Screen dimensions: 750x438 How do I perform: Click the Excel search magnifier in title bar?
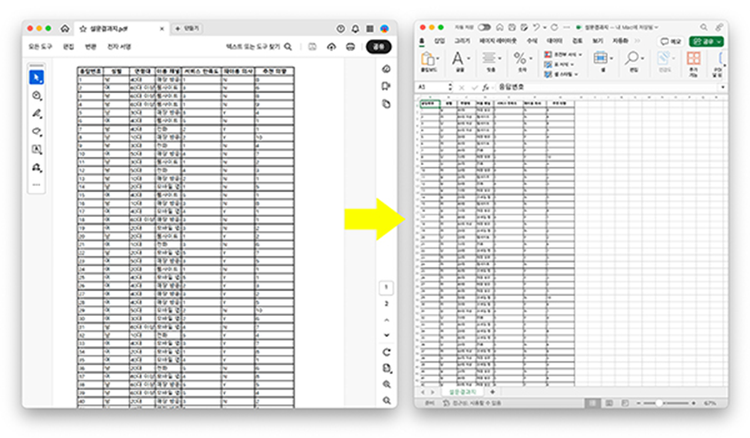pos(704,27)
